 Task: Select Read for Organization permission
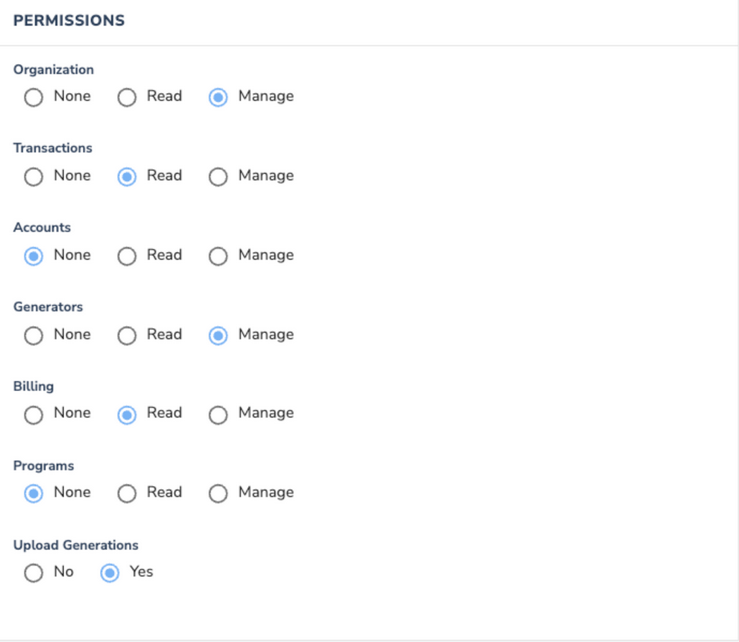127,98
